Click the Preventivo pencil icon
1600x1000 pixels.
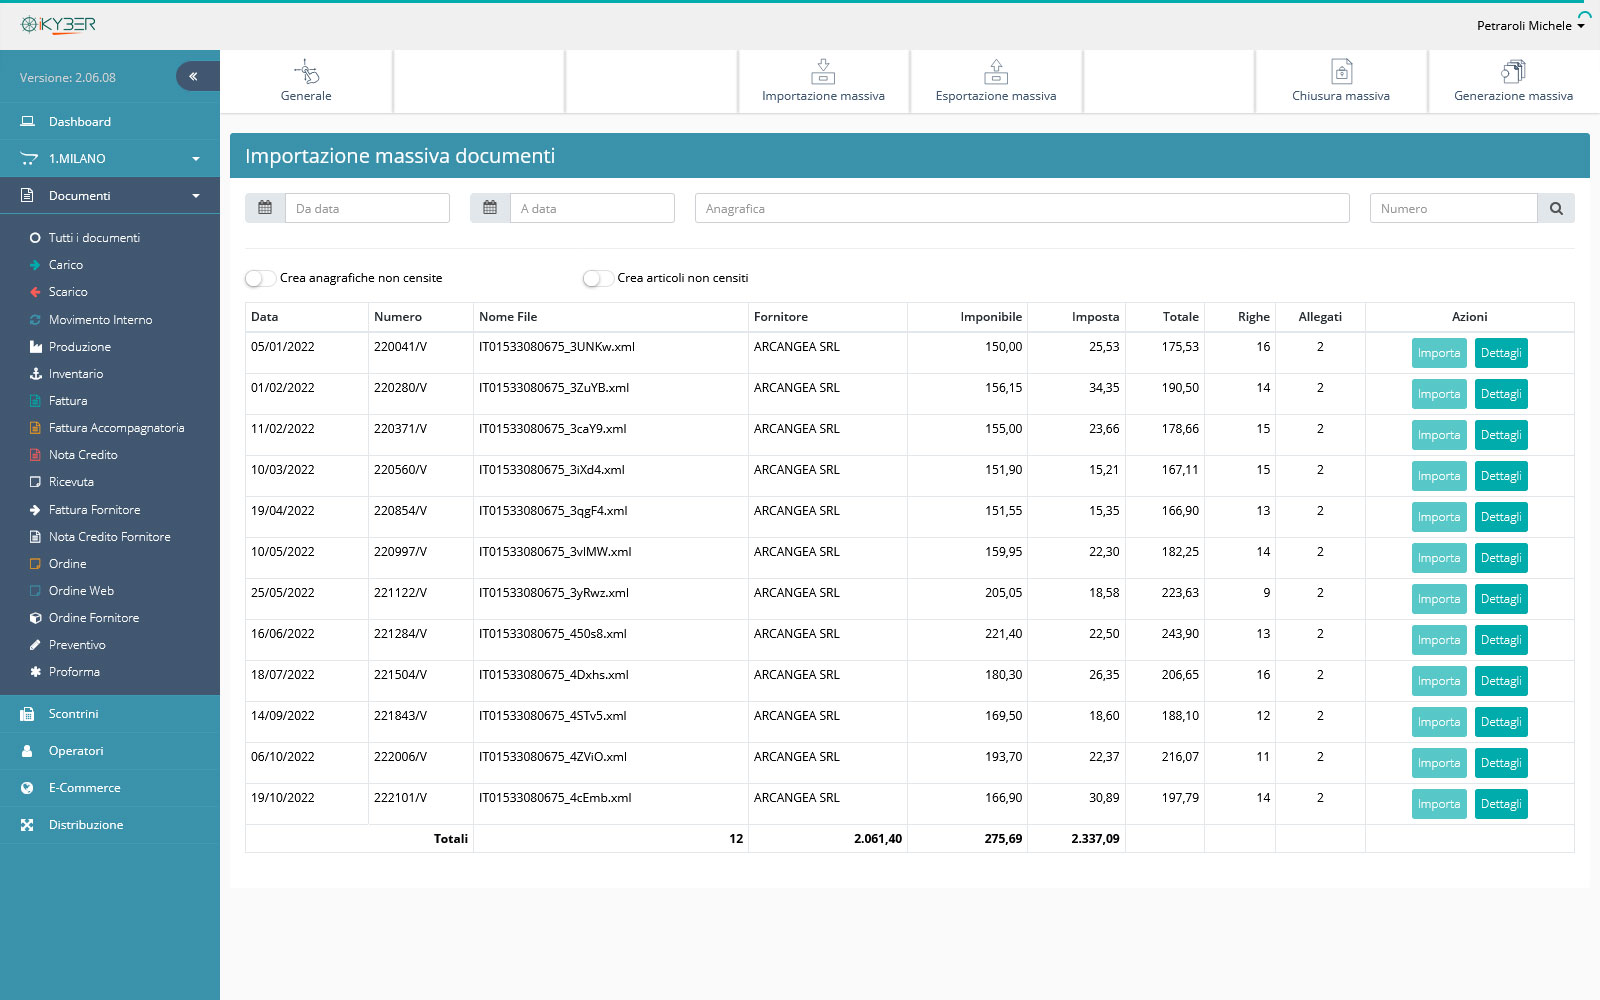click(x=35, y=645)
